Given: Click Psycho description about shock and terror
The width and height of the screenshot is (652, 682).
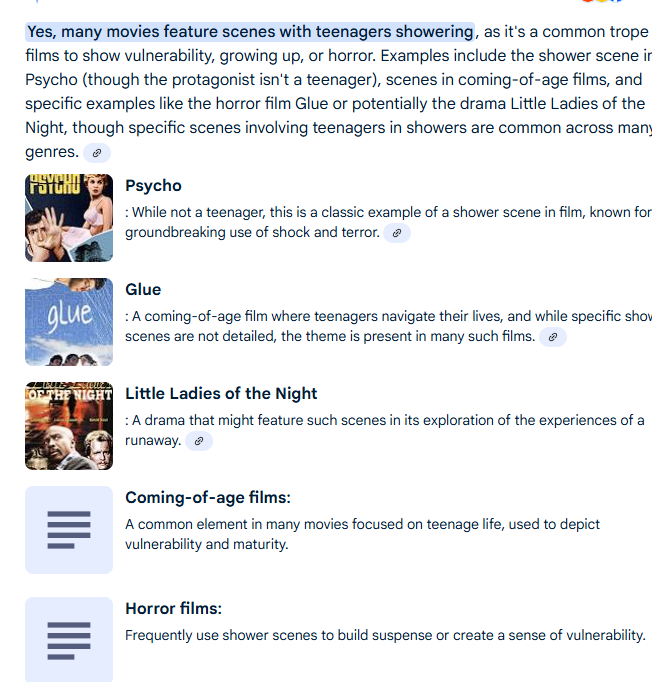Looking at the screenshot, I should point(388,222).
